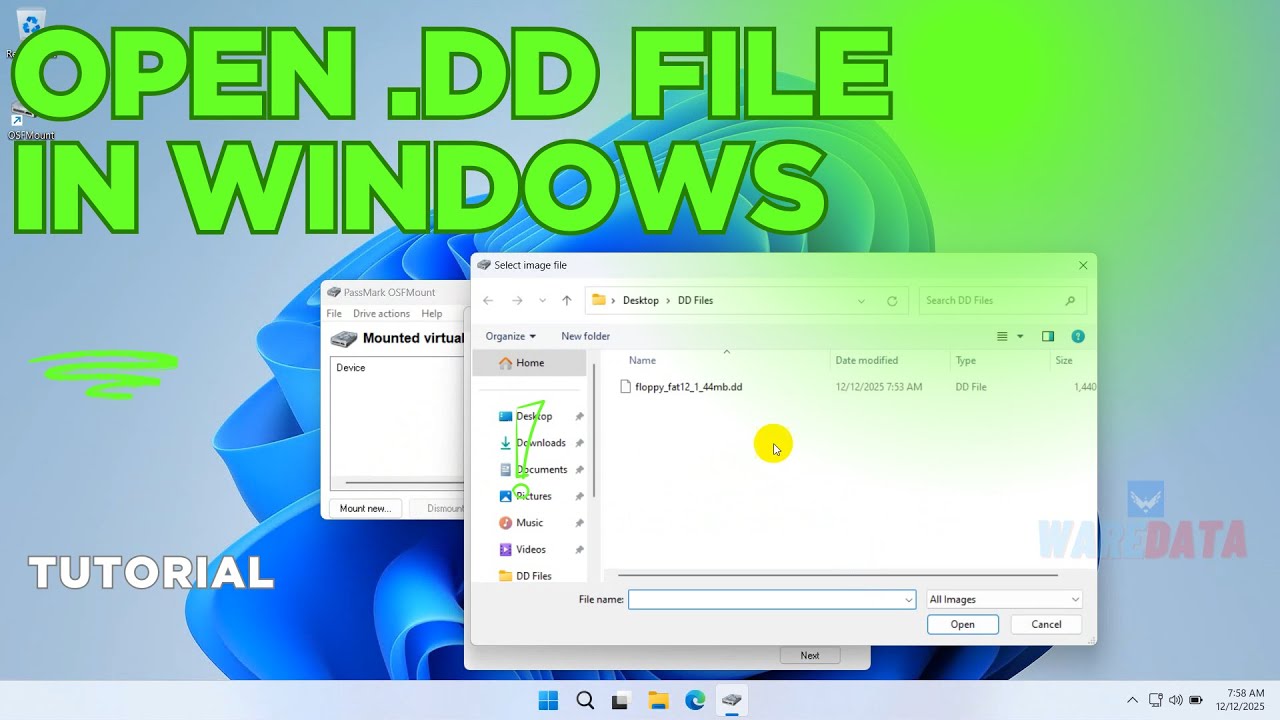The image size is (1280, 720).
Task: Open the File menu in OSFMount
Action: coord(334,314)
